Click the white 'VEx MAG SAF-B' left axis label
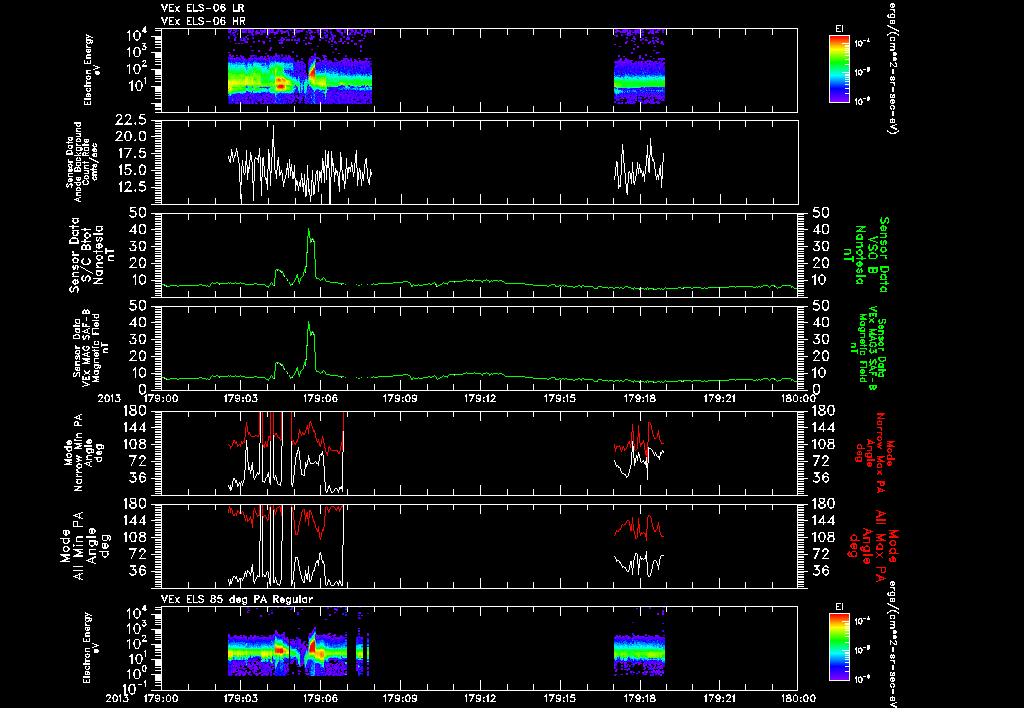 (90, 349)
